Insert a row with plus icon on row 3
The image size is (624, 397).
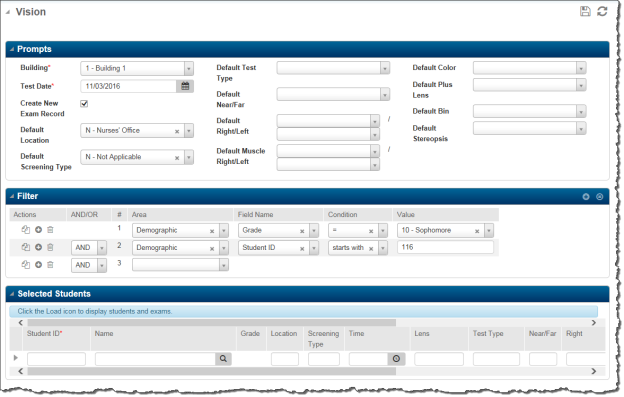pyautogui.click(x=38, y=265)
